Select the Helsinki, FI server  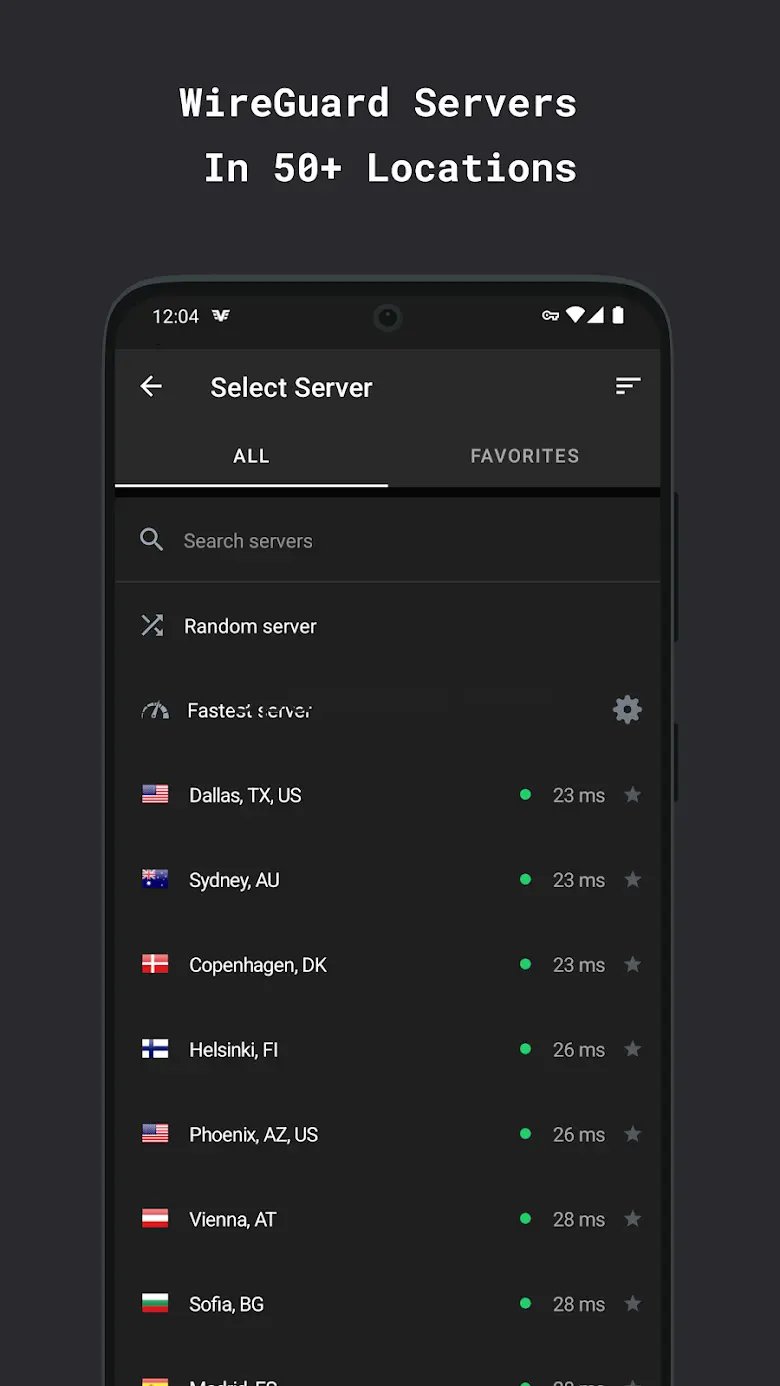(234, 1050)
